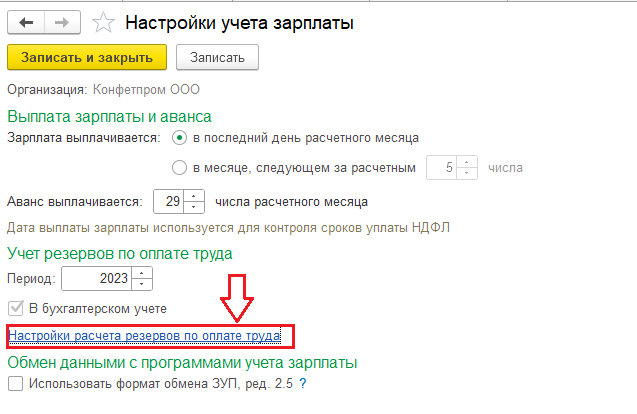Decrease the next-month salary day number
This screenshot has width=637, height=414.
point(467,173)
